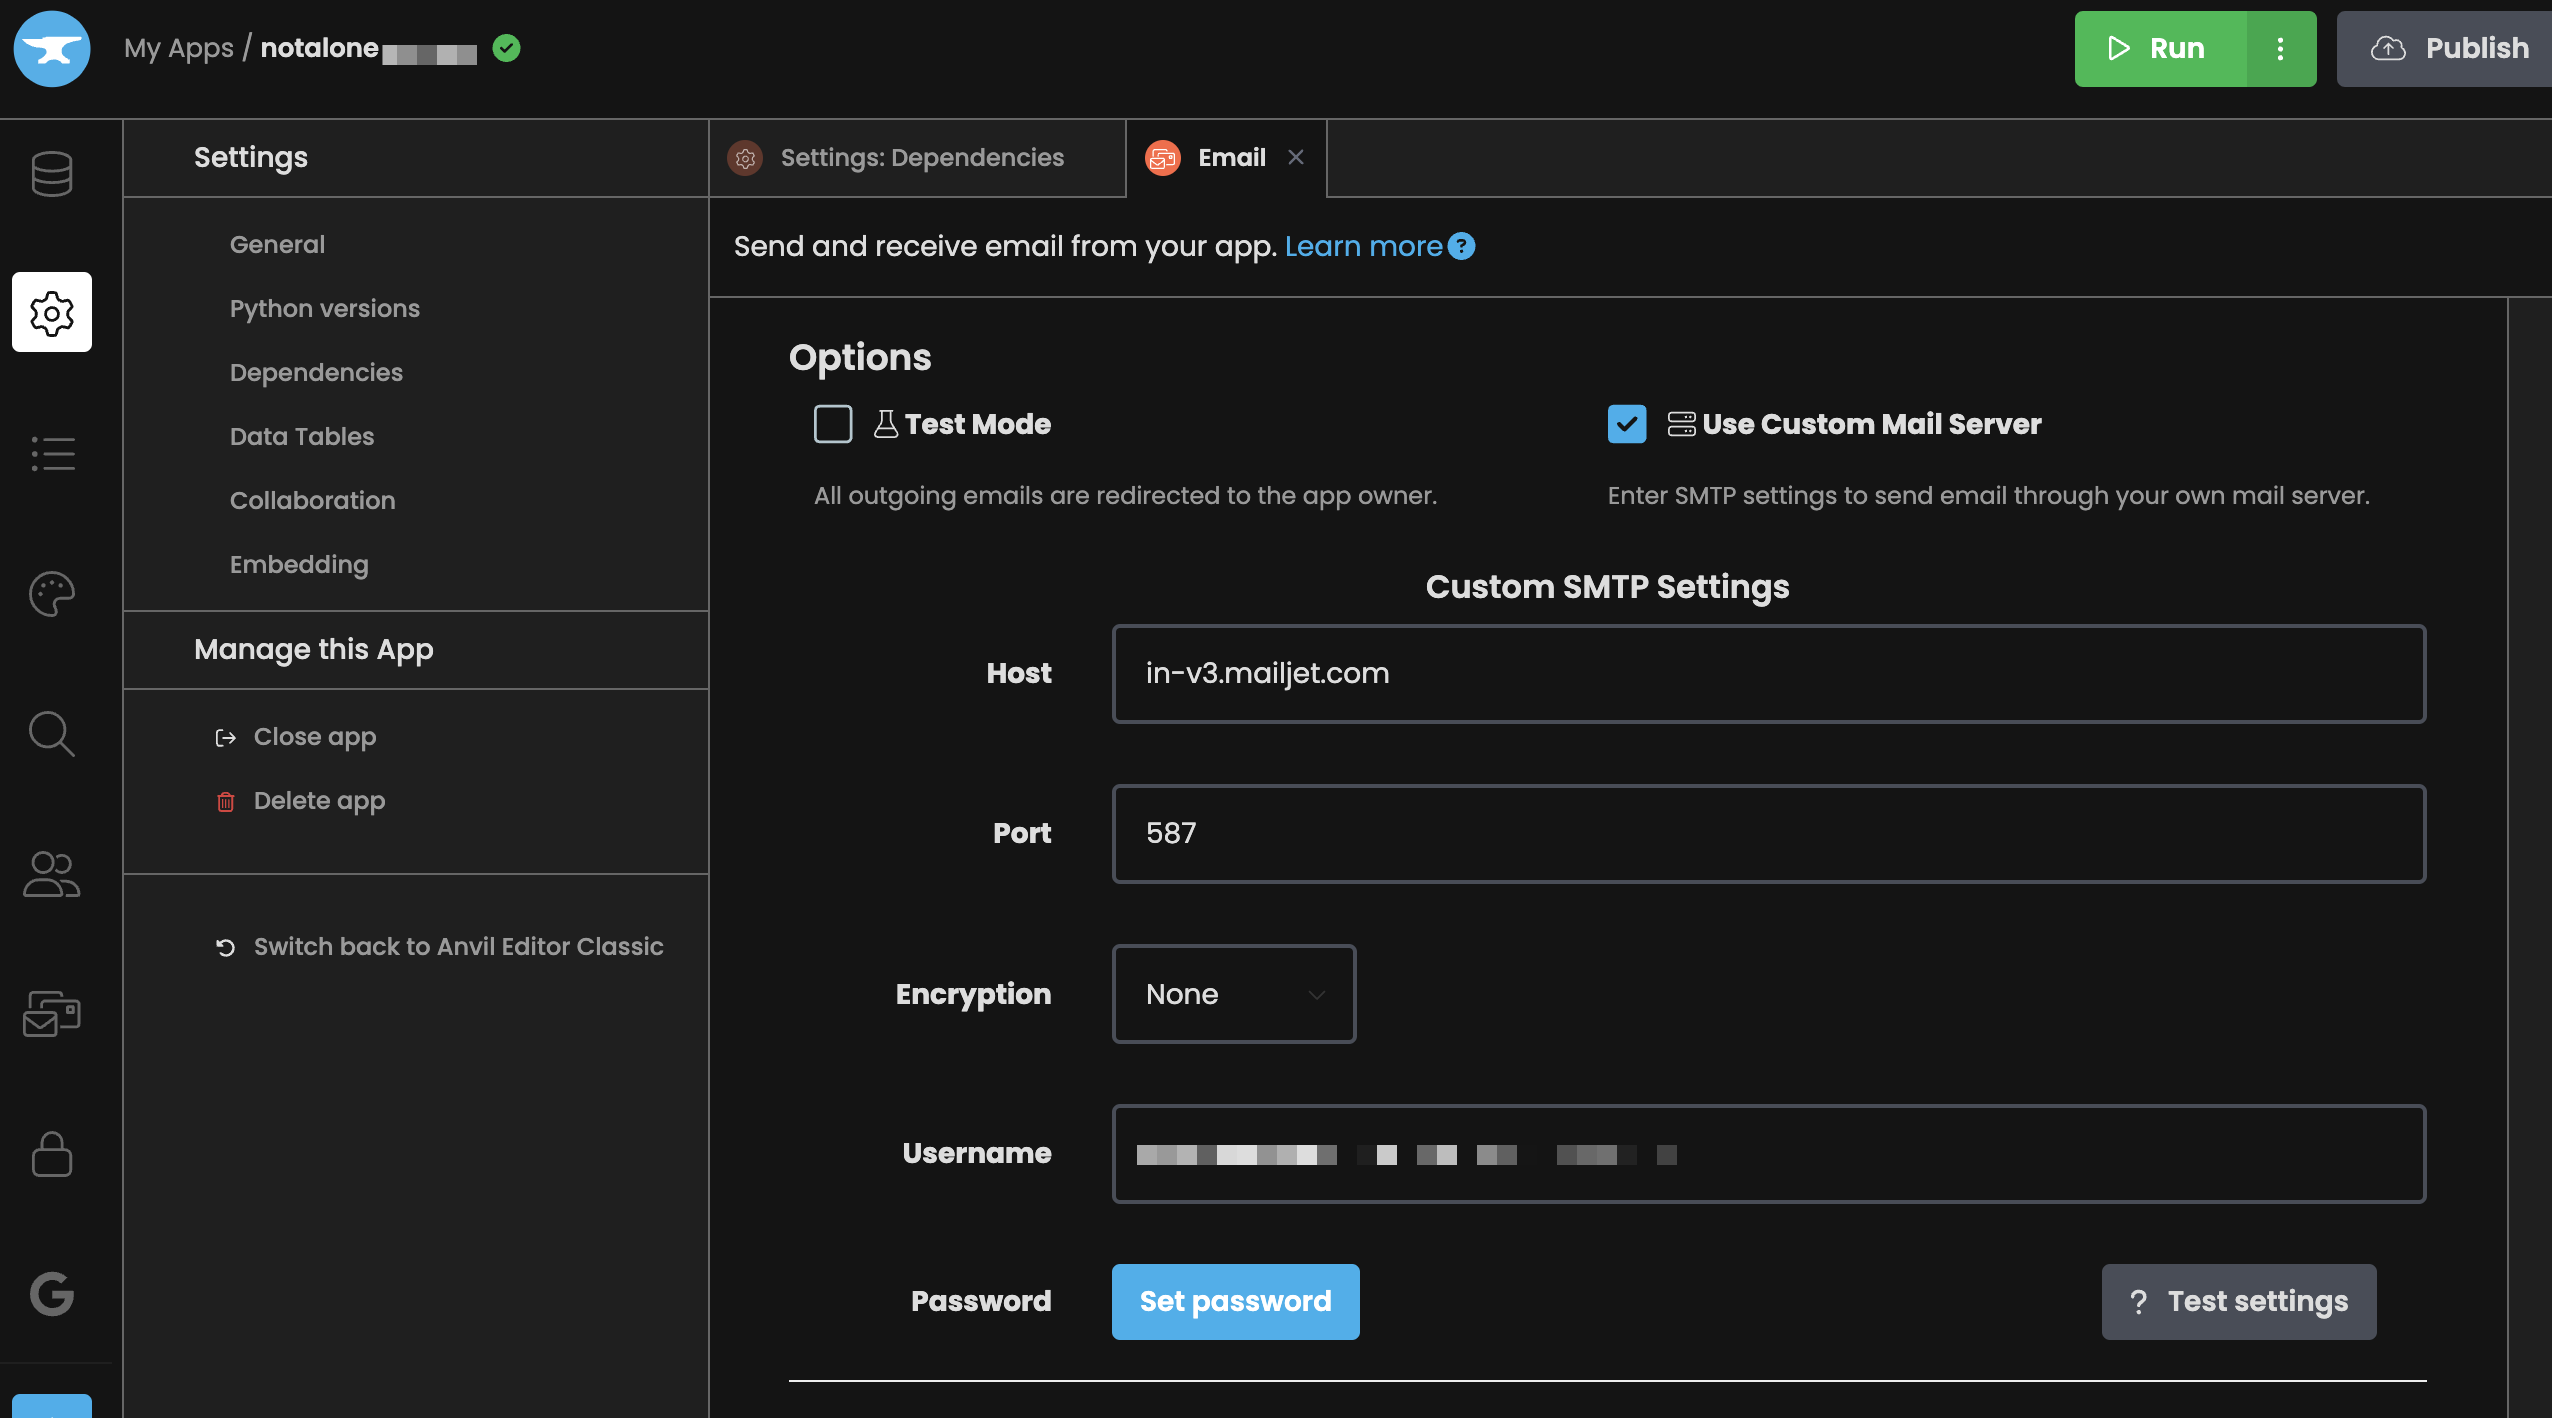The image size is (2552, 1418).
Task: Click the Custom Mail Server icon
Action: click(1681, 424)
